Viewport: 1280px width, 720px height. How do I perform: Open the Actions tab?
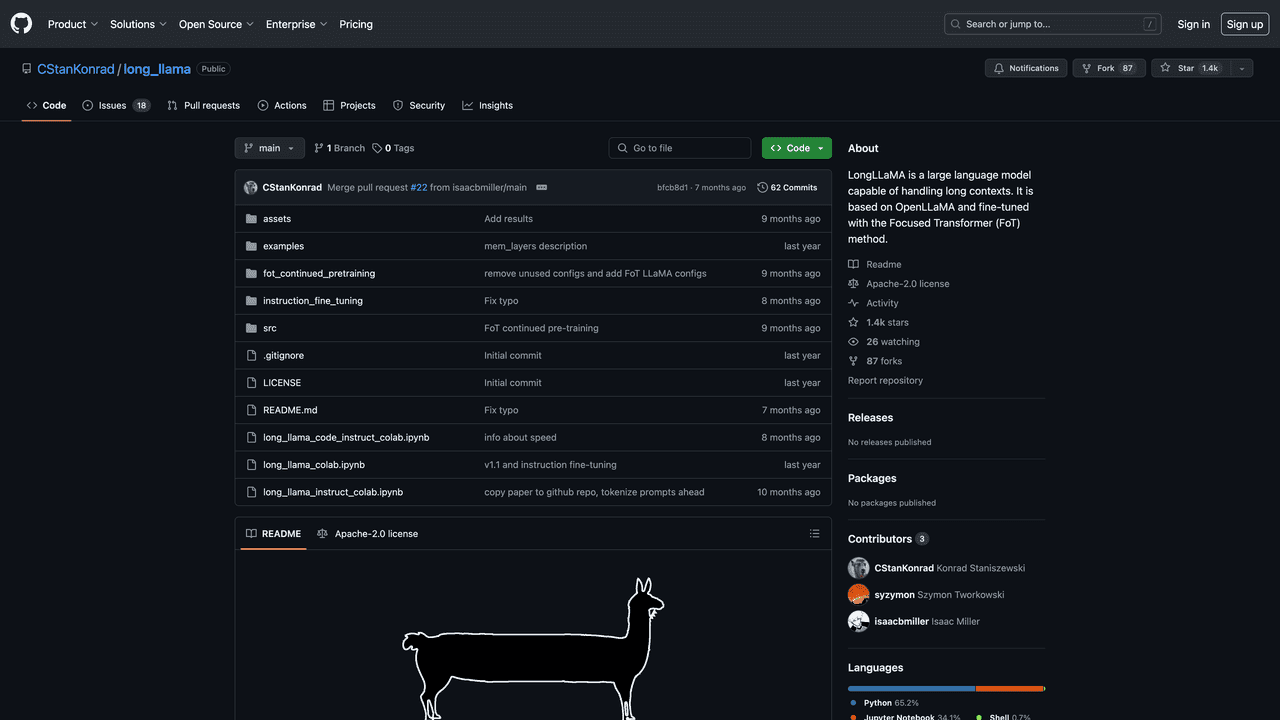click(282, 105)
